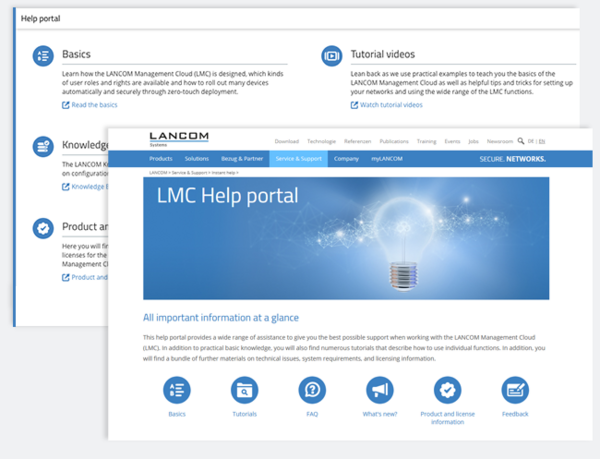Open the Technologie top link
The image size is (600, 459).
click(321, 141)
